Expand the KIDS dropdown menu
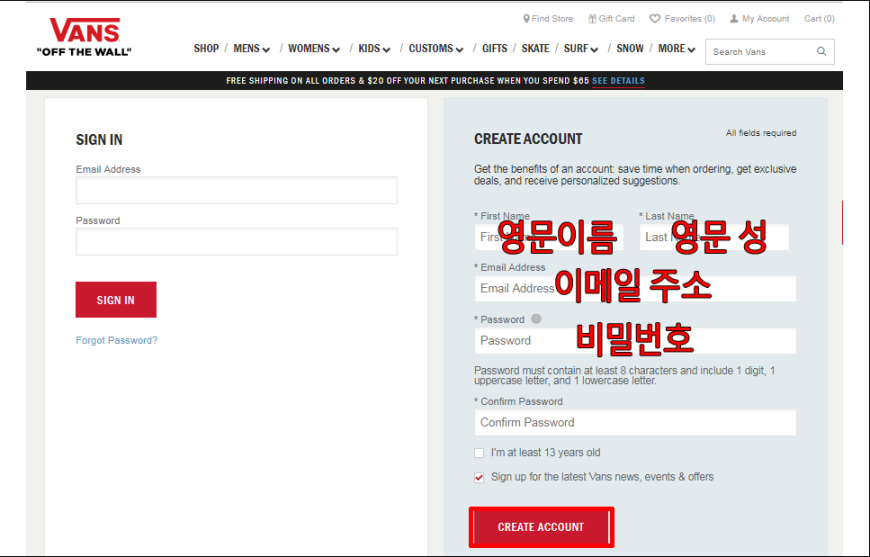 click(x=374, y=49)
